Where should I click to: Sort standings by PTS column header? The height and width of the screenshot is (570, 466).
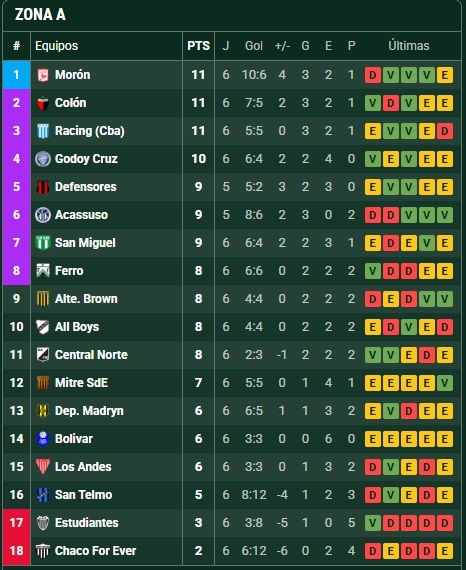pos(198,46)
